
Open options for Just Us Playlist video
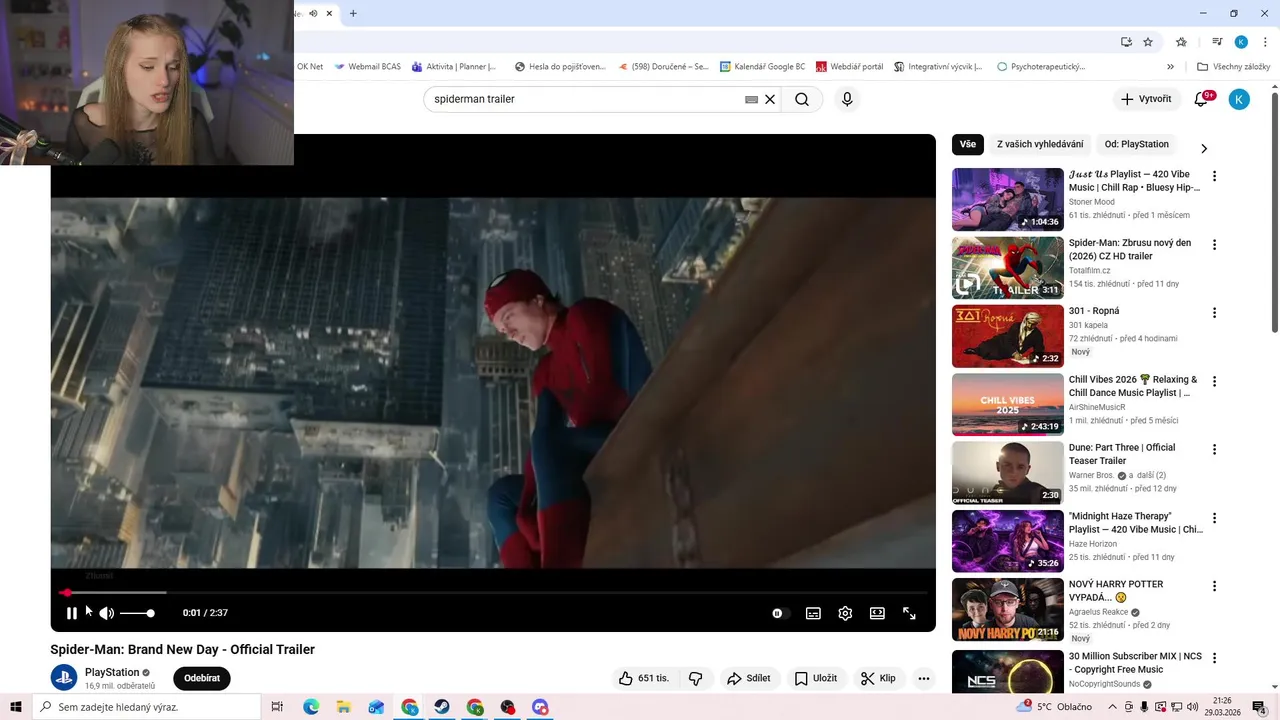(x=1214, y=176)
